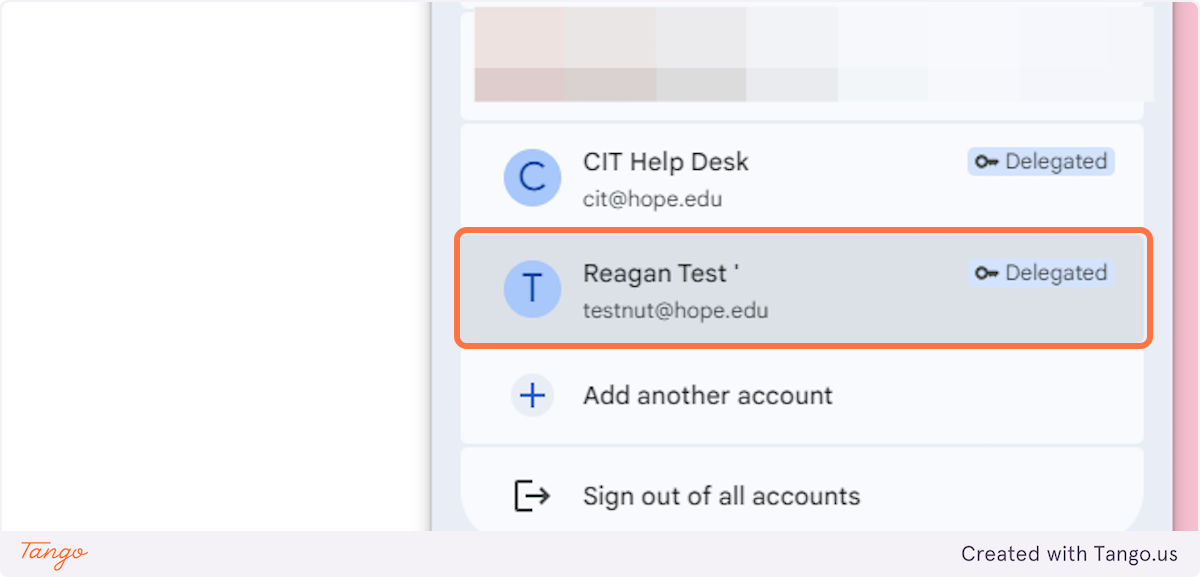The width and height of the screenshot is (1200, 577).
Task: Switch to the CIT Help Desk account name
Action: coord(665,162)
